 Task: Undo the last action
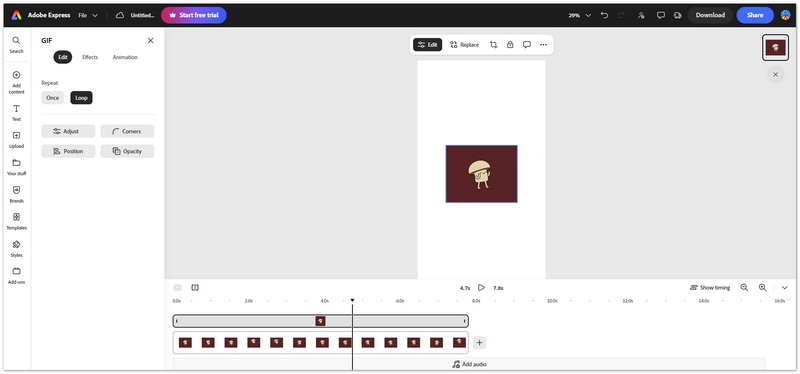[605, 15]
